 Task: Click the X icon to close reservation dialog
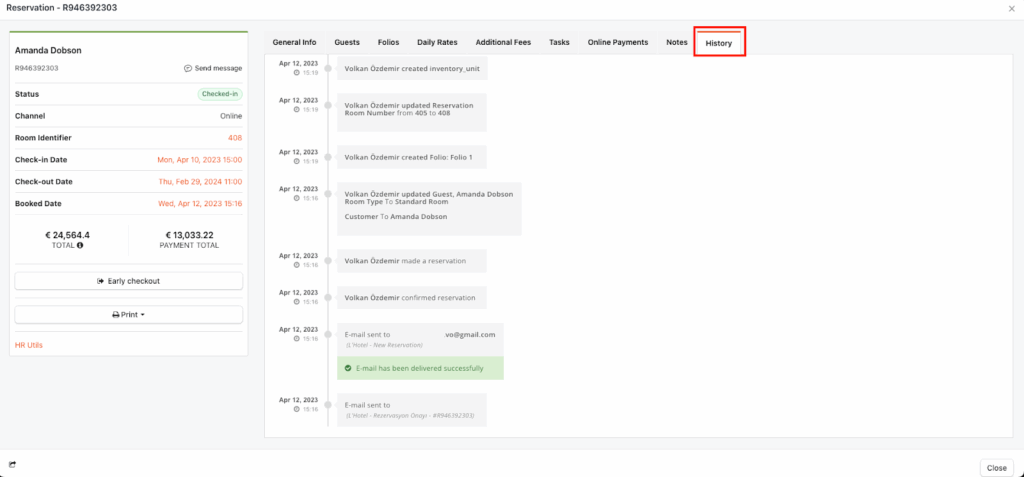(1011, 8)
